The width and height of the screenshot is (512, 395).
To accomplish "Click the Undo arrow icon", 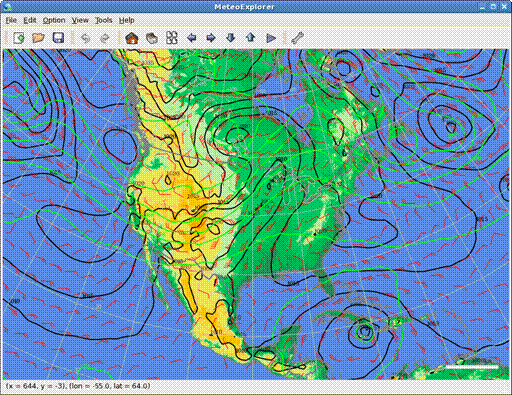I will pyautogui.click(x=85, y=38).
